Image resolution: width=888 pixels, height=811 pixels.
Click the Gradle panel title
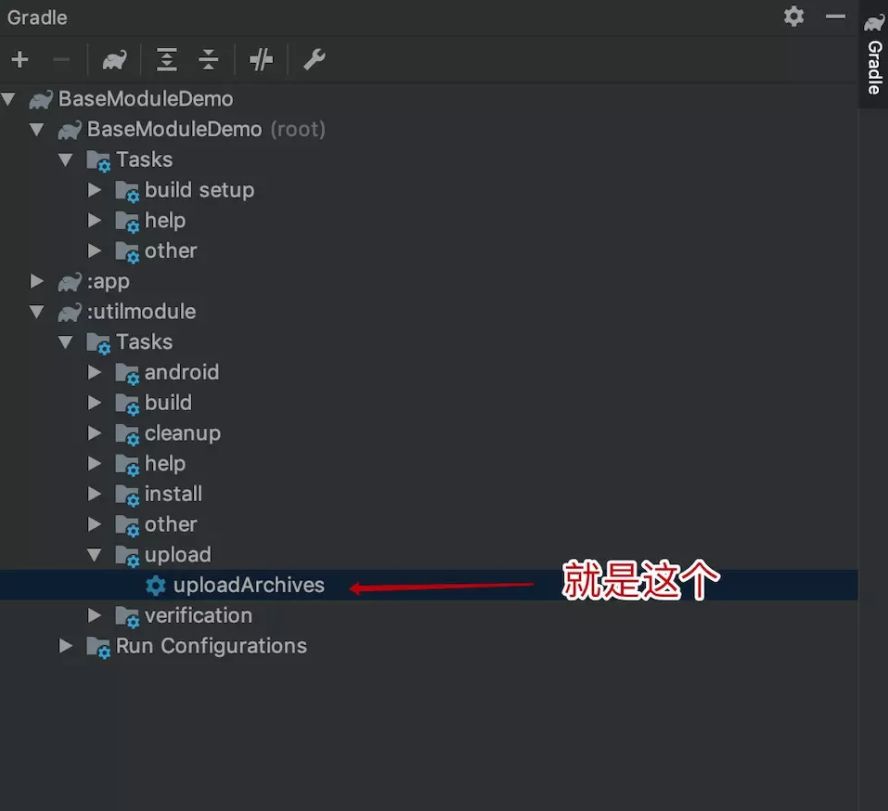(37, 18)
